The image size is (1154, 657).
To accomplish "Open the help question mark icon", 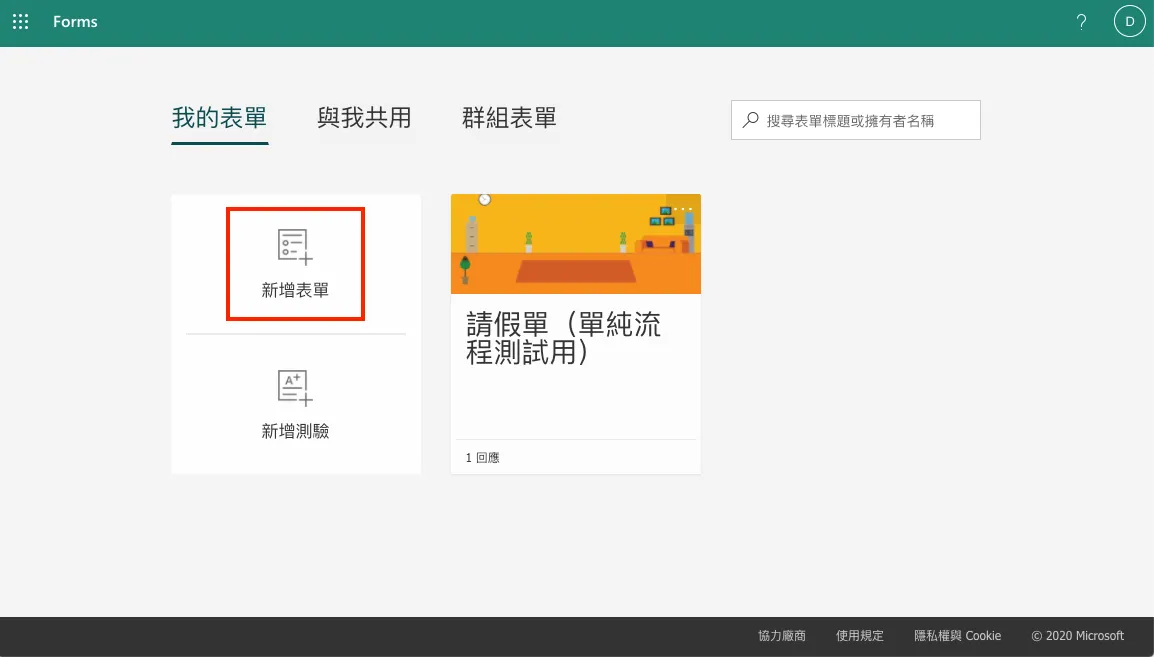I will [1081, 22].
